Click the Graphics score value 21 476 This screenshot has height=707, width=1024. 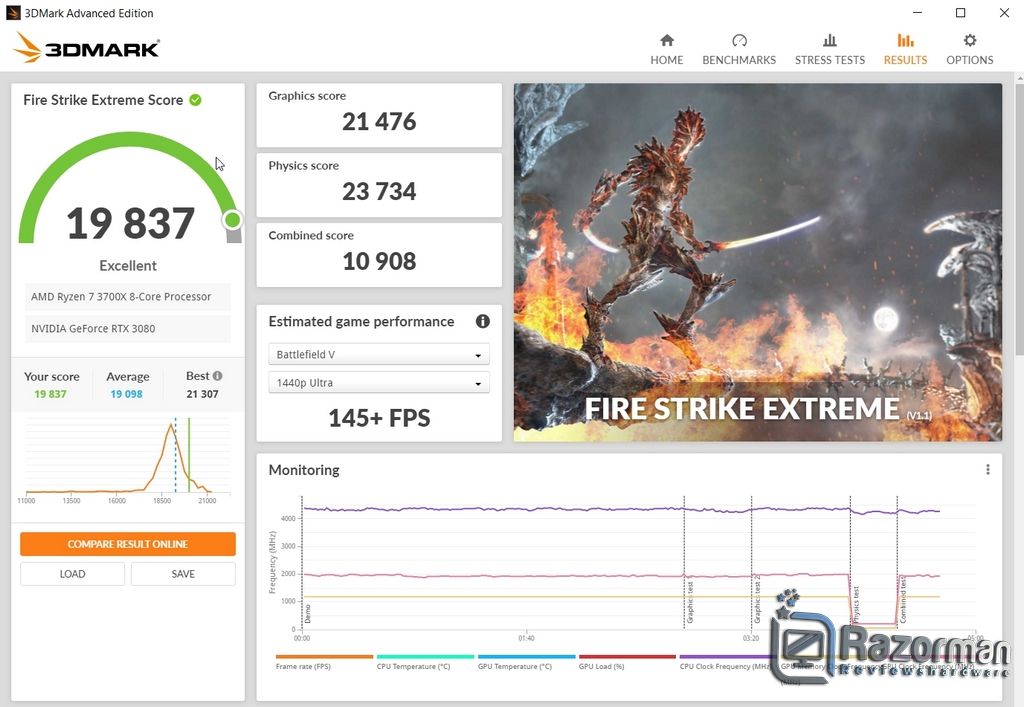click(379, 121)
